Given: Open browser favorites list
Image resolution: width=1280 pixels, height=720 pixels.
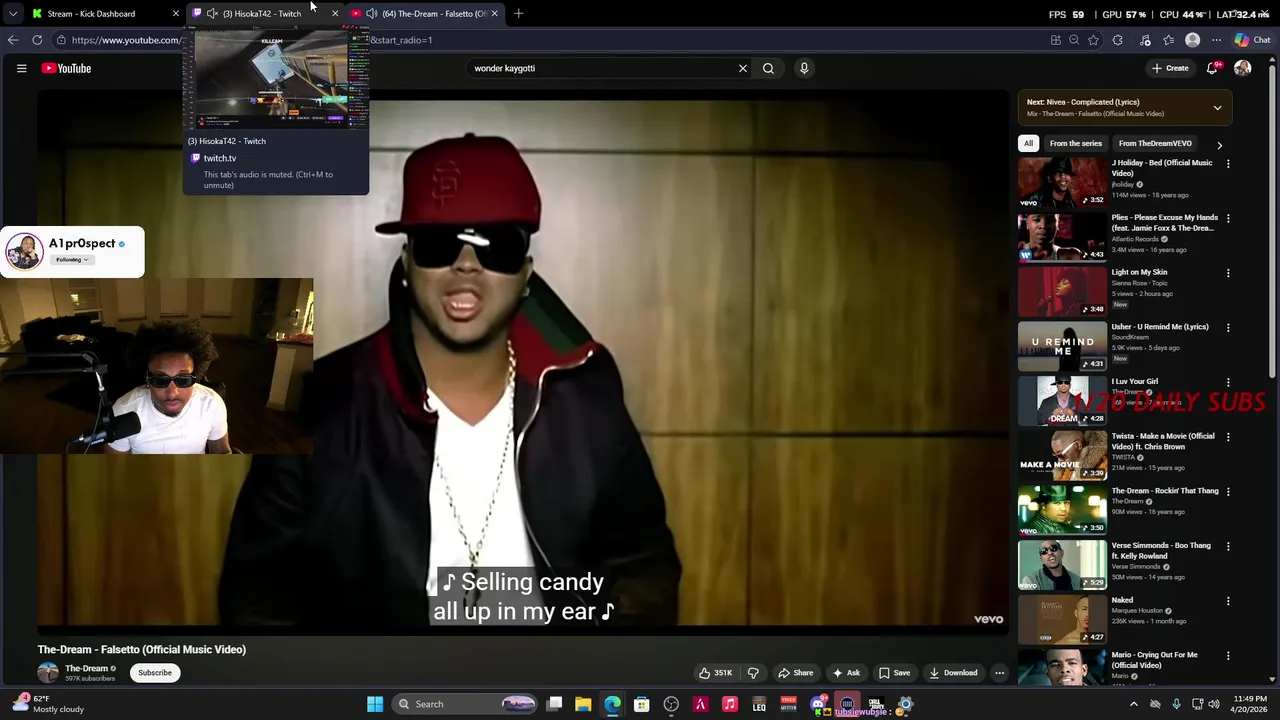Looking at the screenshot, I should (1169, 40).
